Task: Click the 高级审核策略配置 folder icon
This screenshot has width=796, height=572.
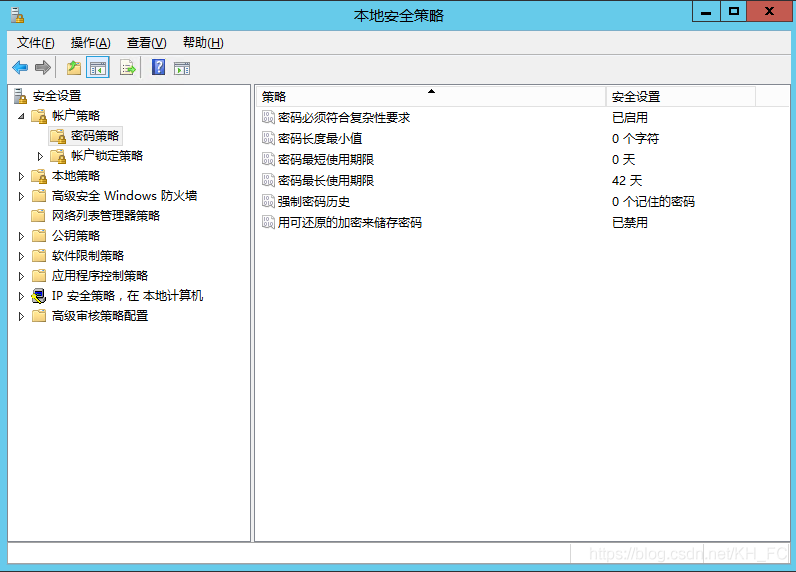Action: click(x=39, y=316)
